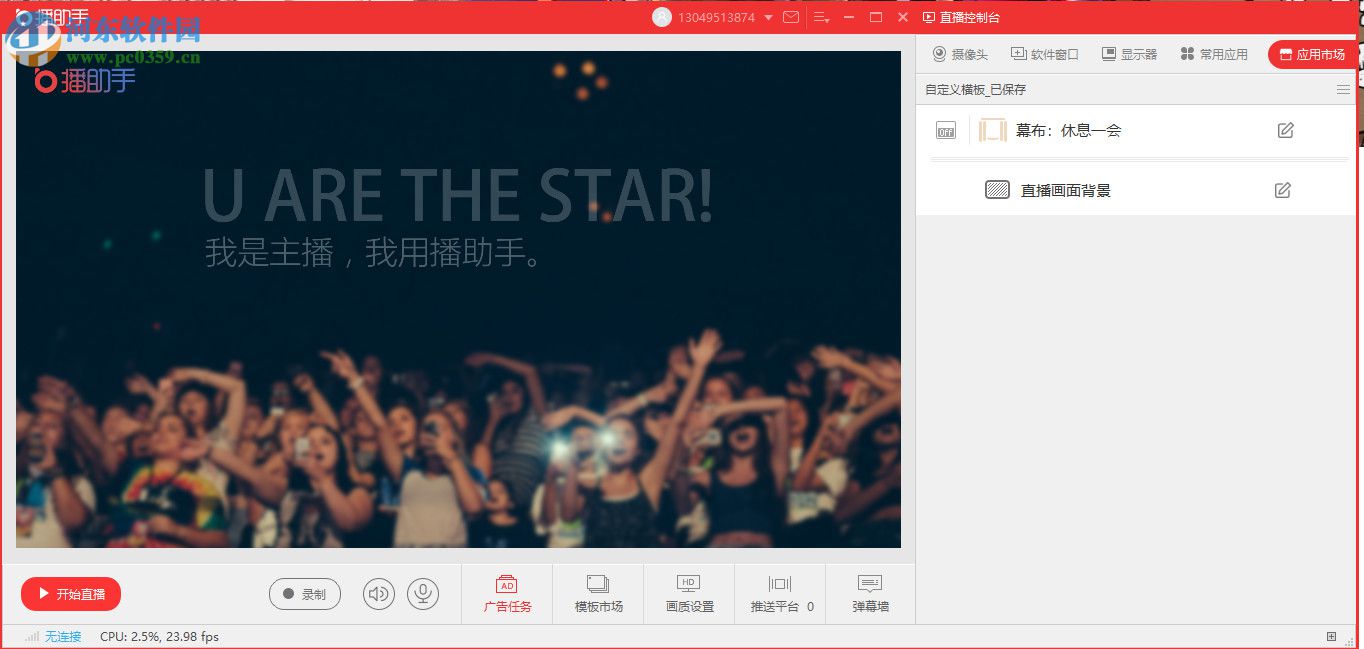Close the 播助手 window
Viewport: 1364px width, 649px height.
click(903, 17)
